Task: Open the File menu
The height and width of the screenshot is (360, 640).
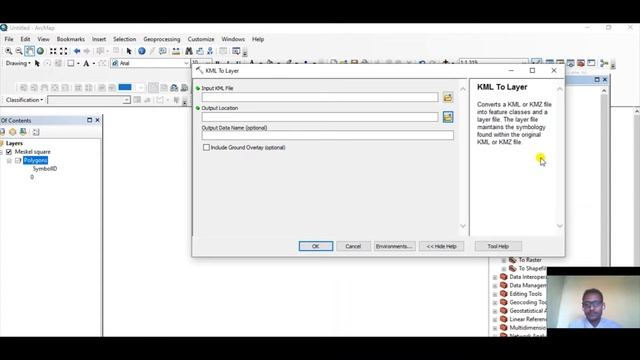Action: tap(9, 39)
